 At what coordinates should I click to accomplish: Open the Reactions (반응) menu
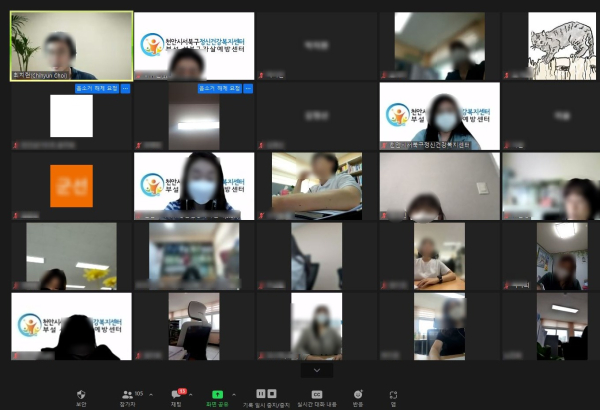pos(358,394)
